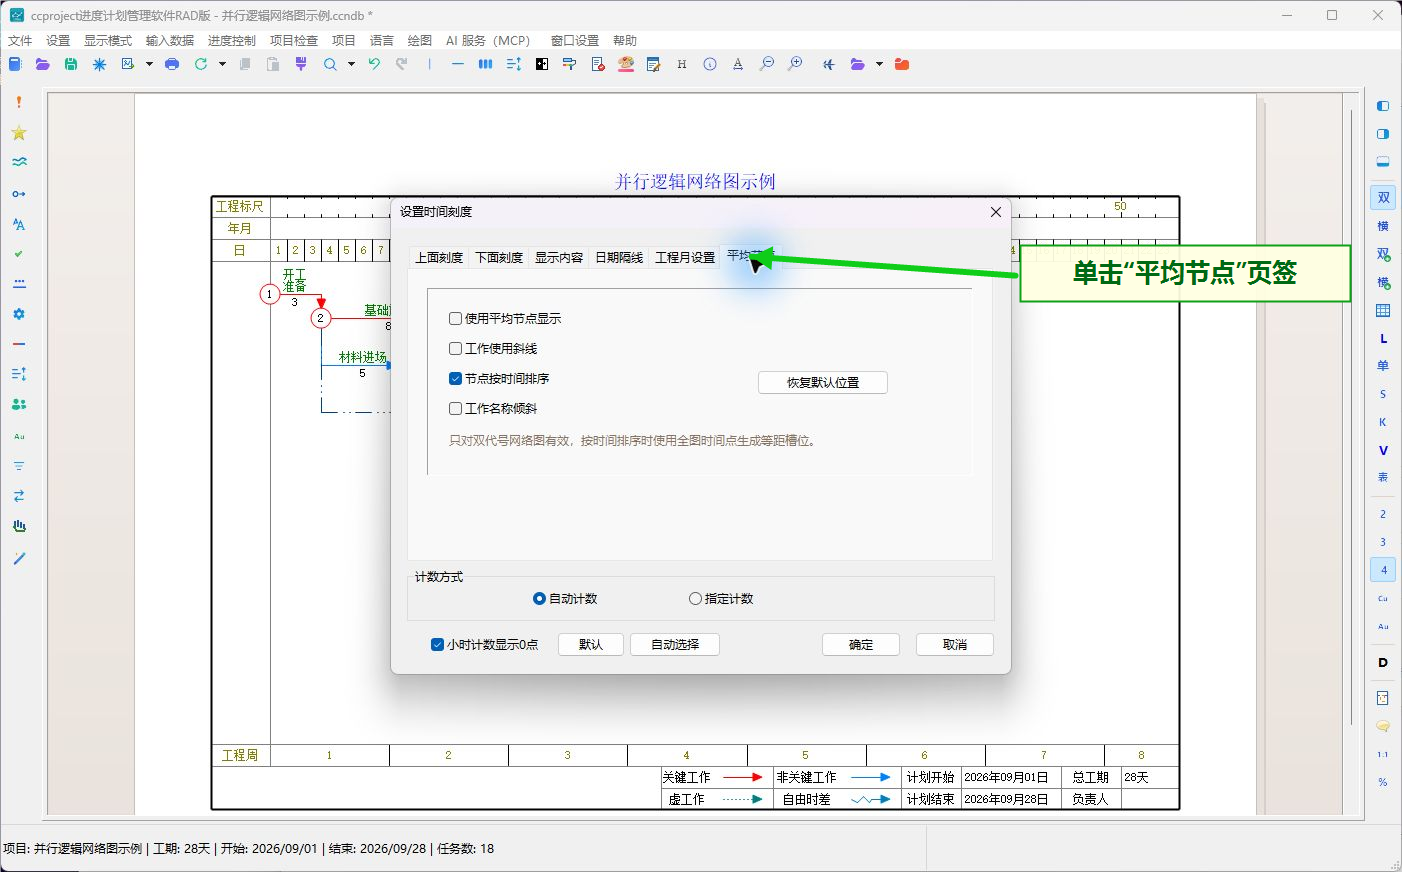
Task: Switch to the 工程月设置 tab
Action: (685, 257)
